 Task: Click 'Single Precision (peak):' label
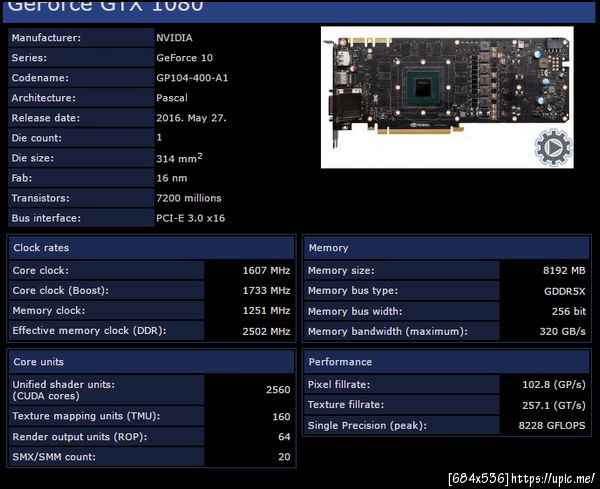tap(367, 425)
